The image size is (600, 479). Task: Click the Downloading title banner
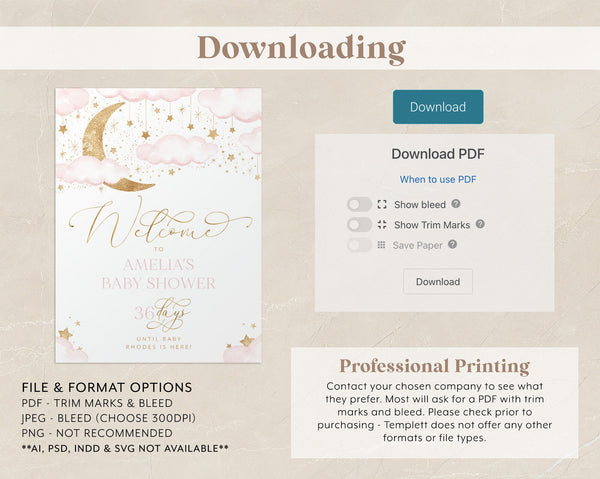[300, 48]
